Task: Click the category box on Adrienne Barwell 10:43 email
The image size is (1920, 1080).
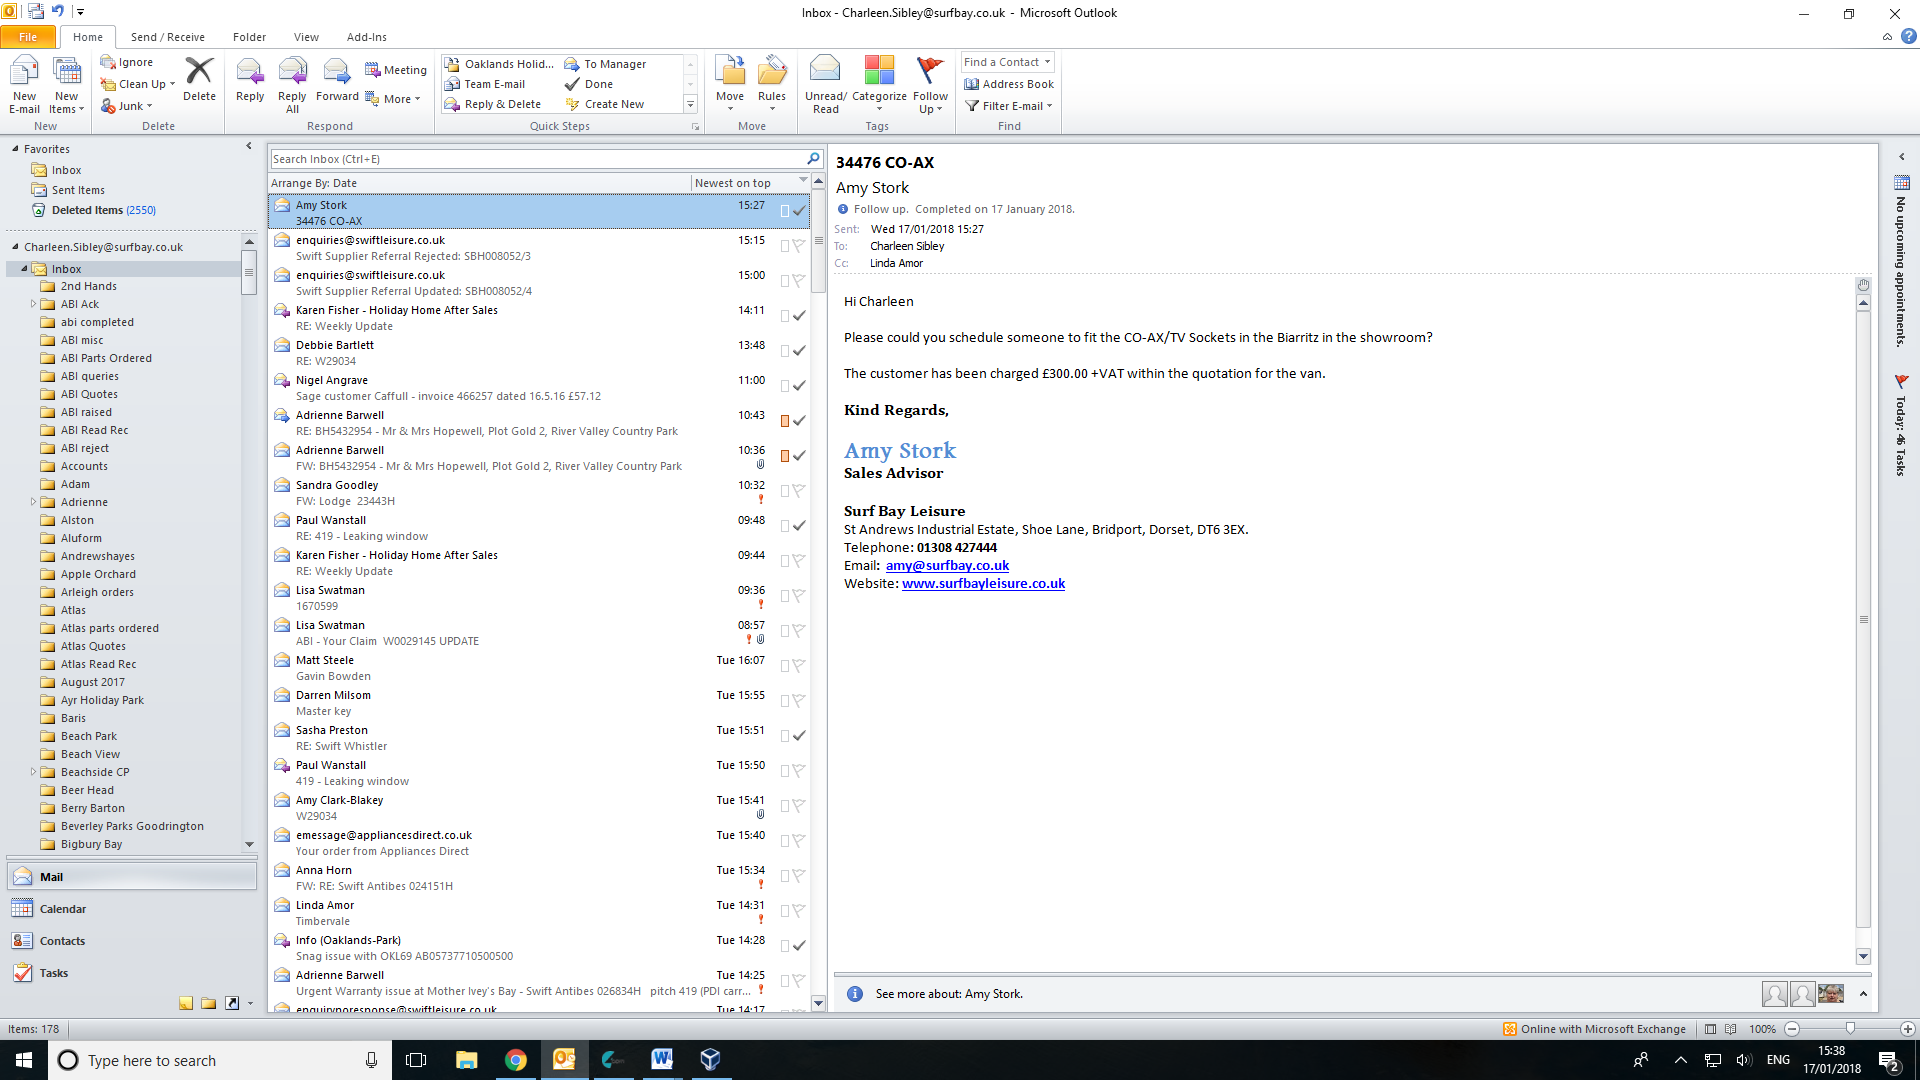Action: point(785,421)
